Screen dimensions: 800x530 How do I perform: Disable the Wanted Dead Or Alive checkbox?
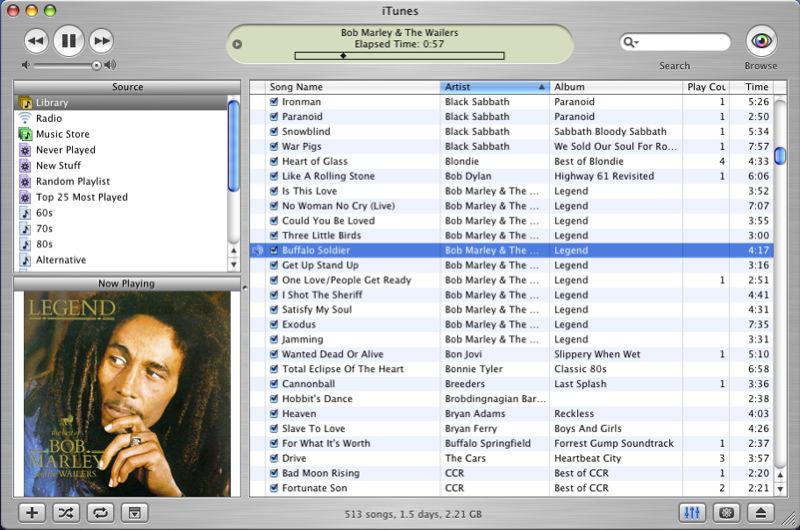point(274,354)
